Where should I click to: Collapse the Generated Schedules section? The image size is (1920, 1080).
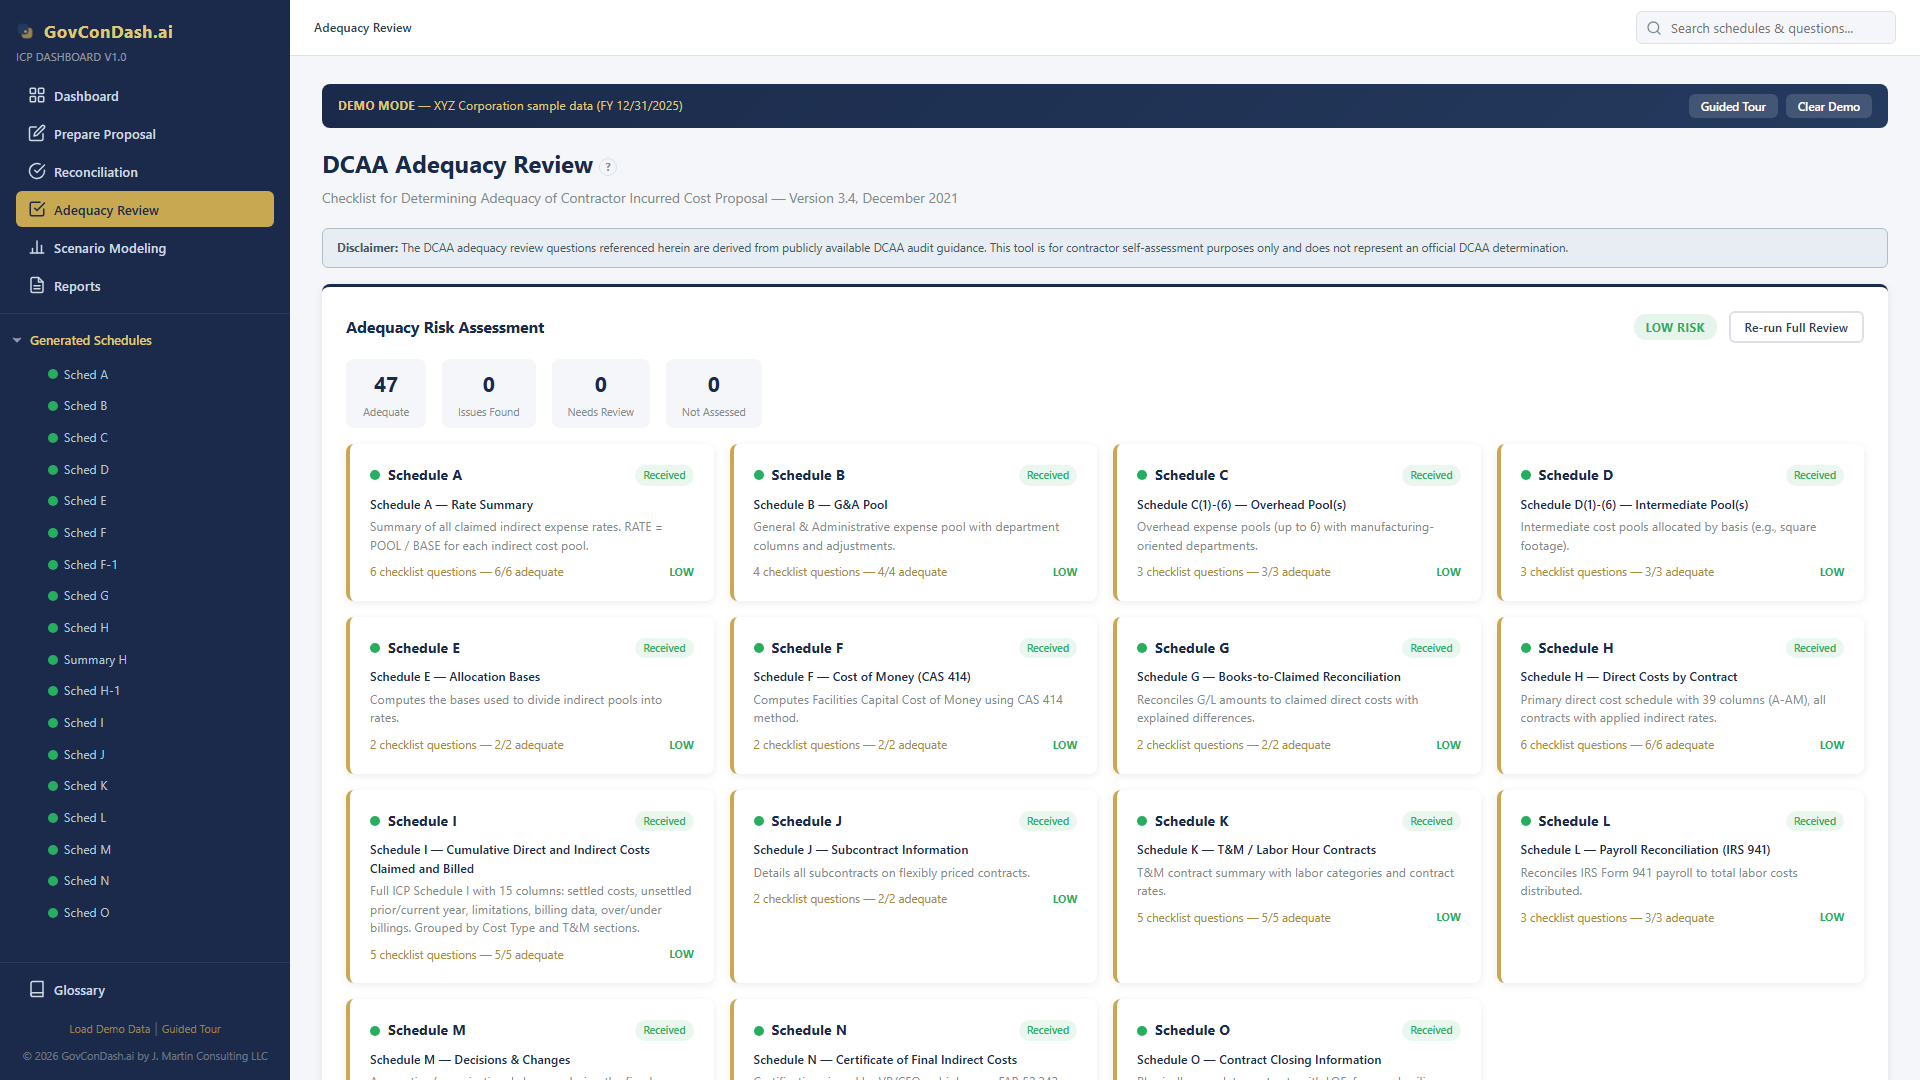(16, 340)
